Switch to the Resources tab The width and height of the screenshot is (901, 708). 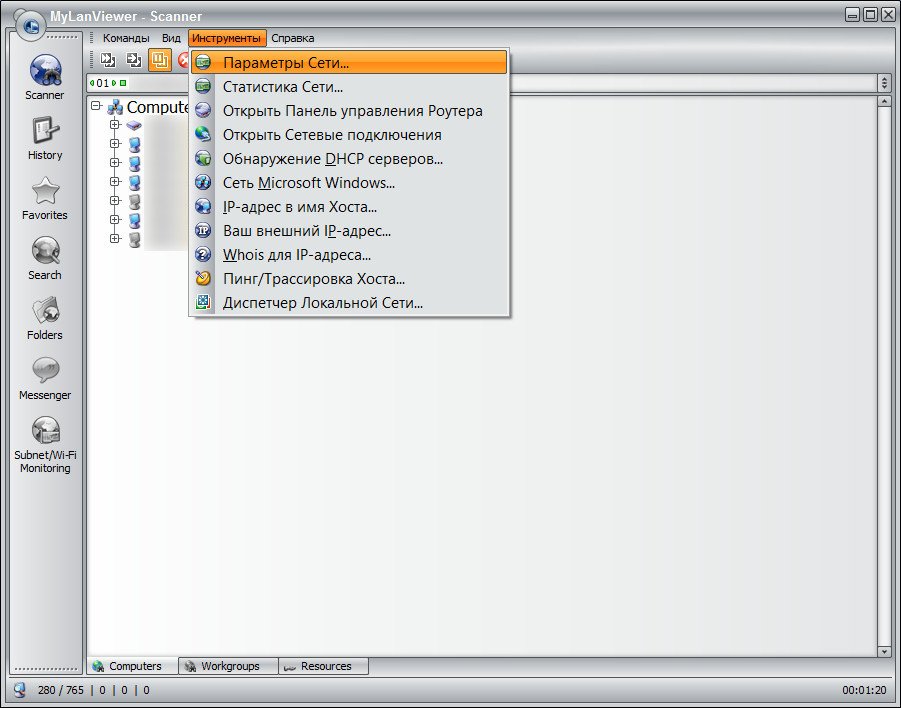tap(324, 666)
